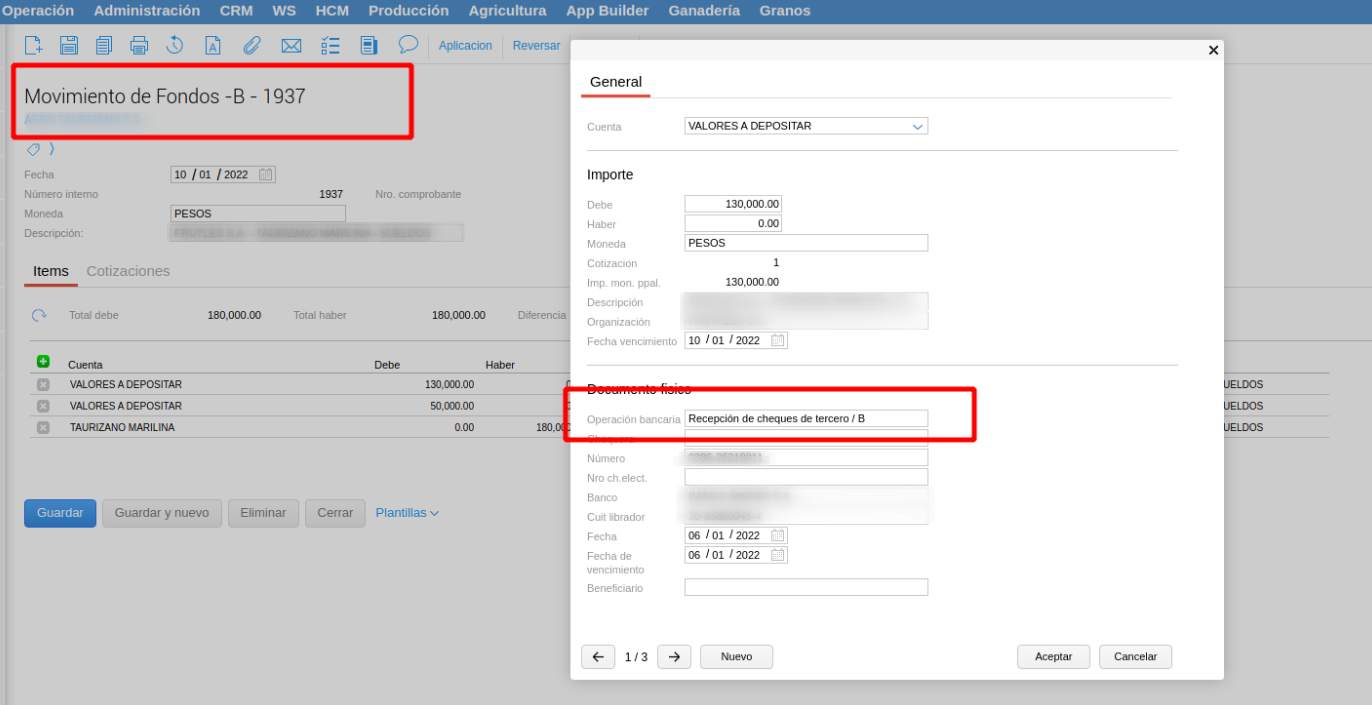
Task: Open the Cuenta dropdown showing VALORES A DEPOSITAR
Action: tap(806, 126)
